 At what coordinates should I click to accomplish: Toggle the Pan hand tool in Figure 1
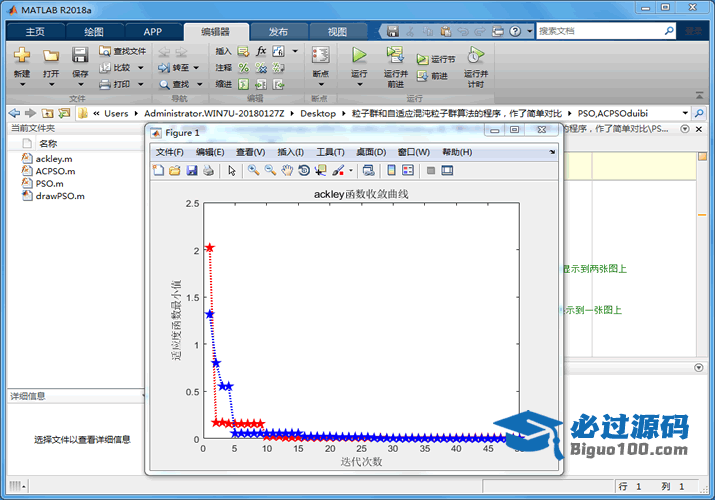pyautogui.click(x=287, y=170)
